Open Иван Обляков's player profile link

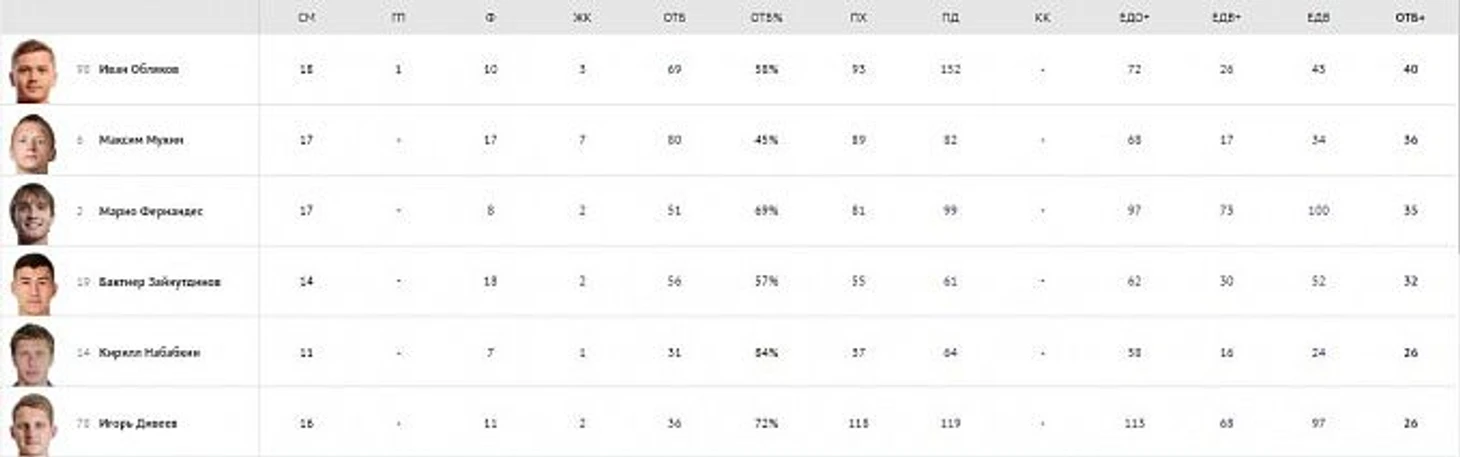139,70
